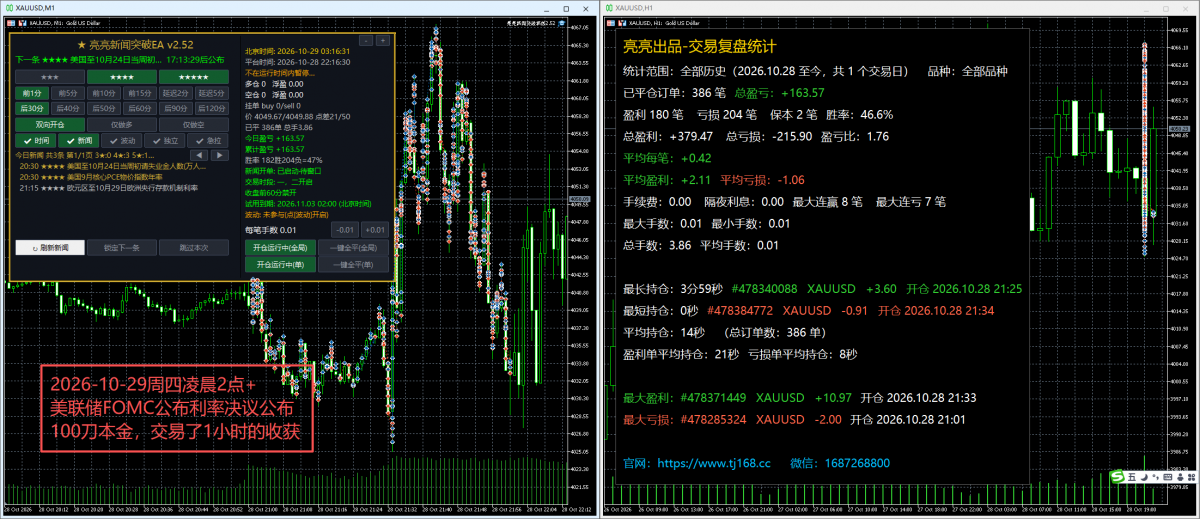Go to previous news page arrow
Screen dimensions: 1200x519
[199, 155]
